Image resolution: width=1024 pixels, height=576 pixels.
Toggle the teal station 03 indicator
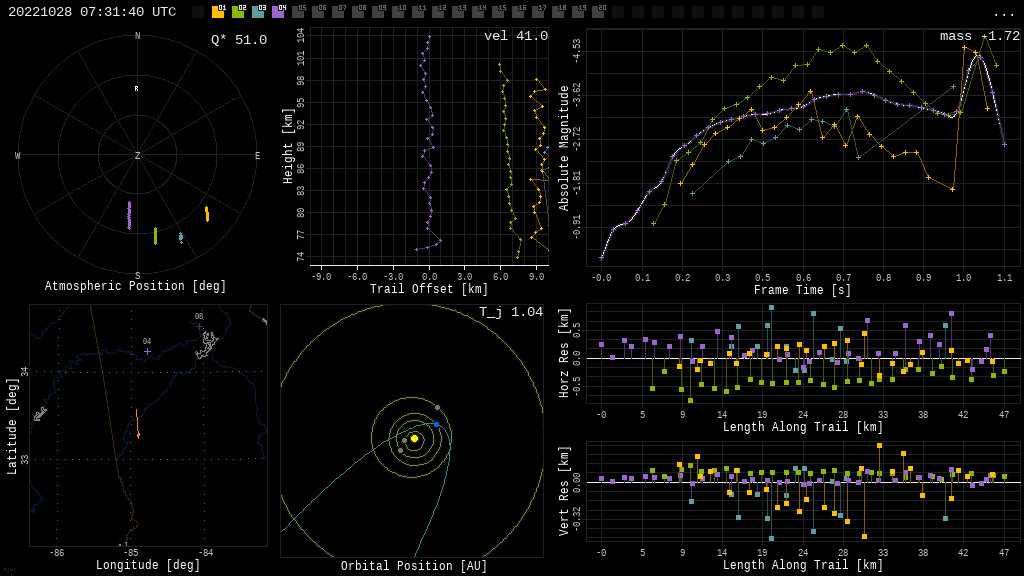click(258, 12)
